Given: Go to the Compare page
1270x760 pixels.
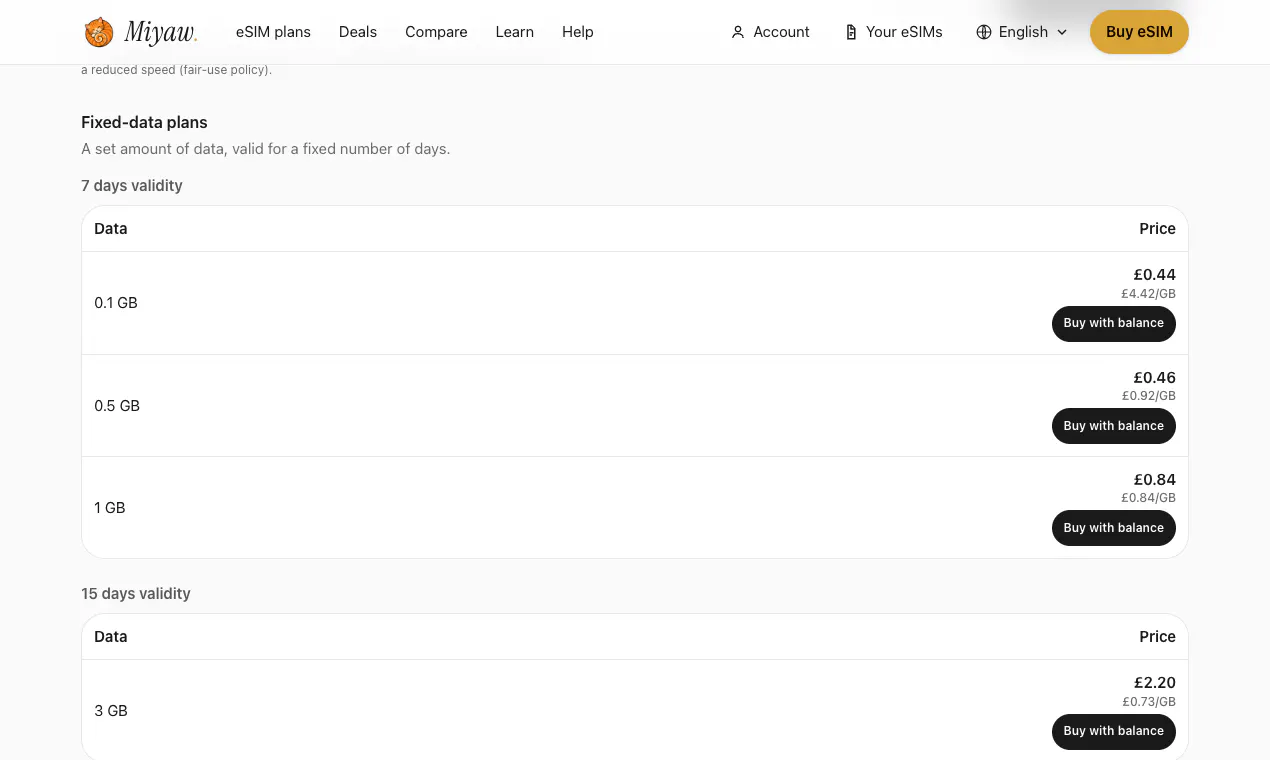Looking at the screenshot, I should pos(436,32).
